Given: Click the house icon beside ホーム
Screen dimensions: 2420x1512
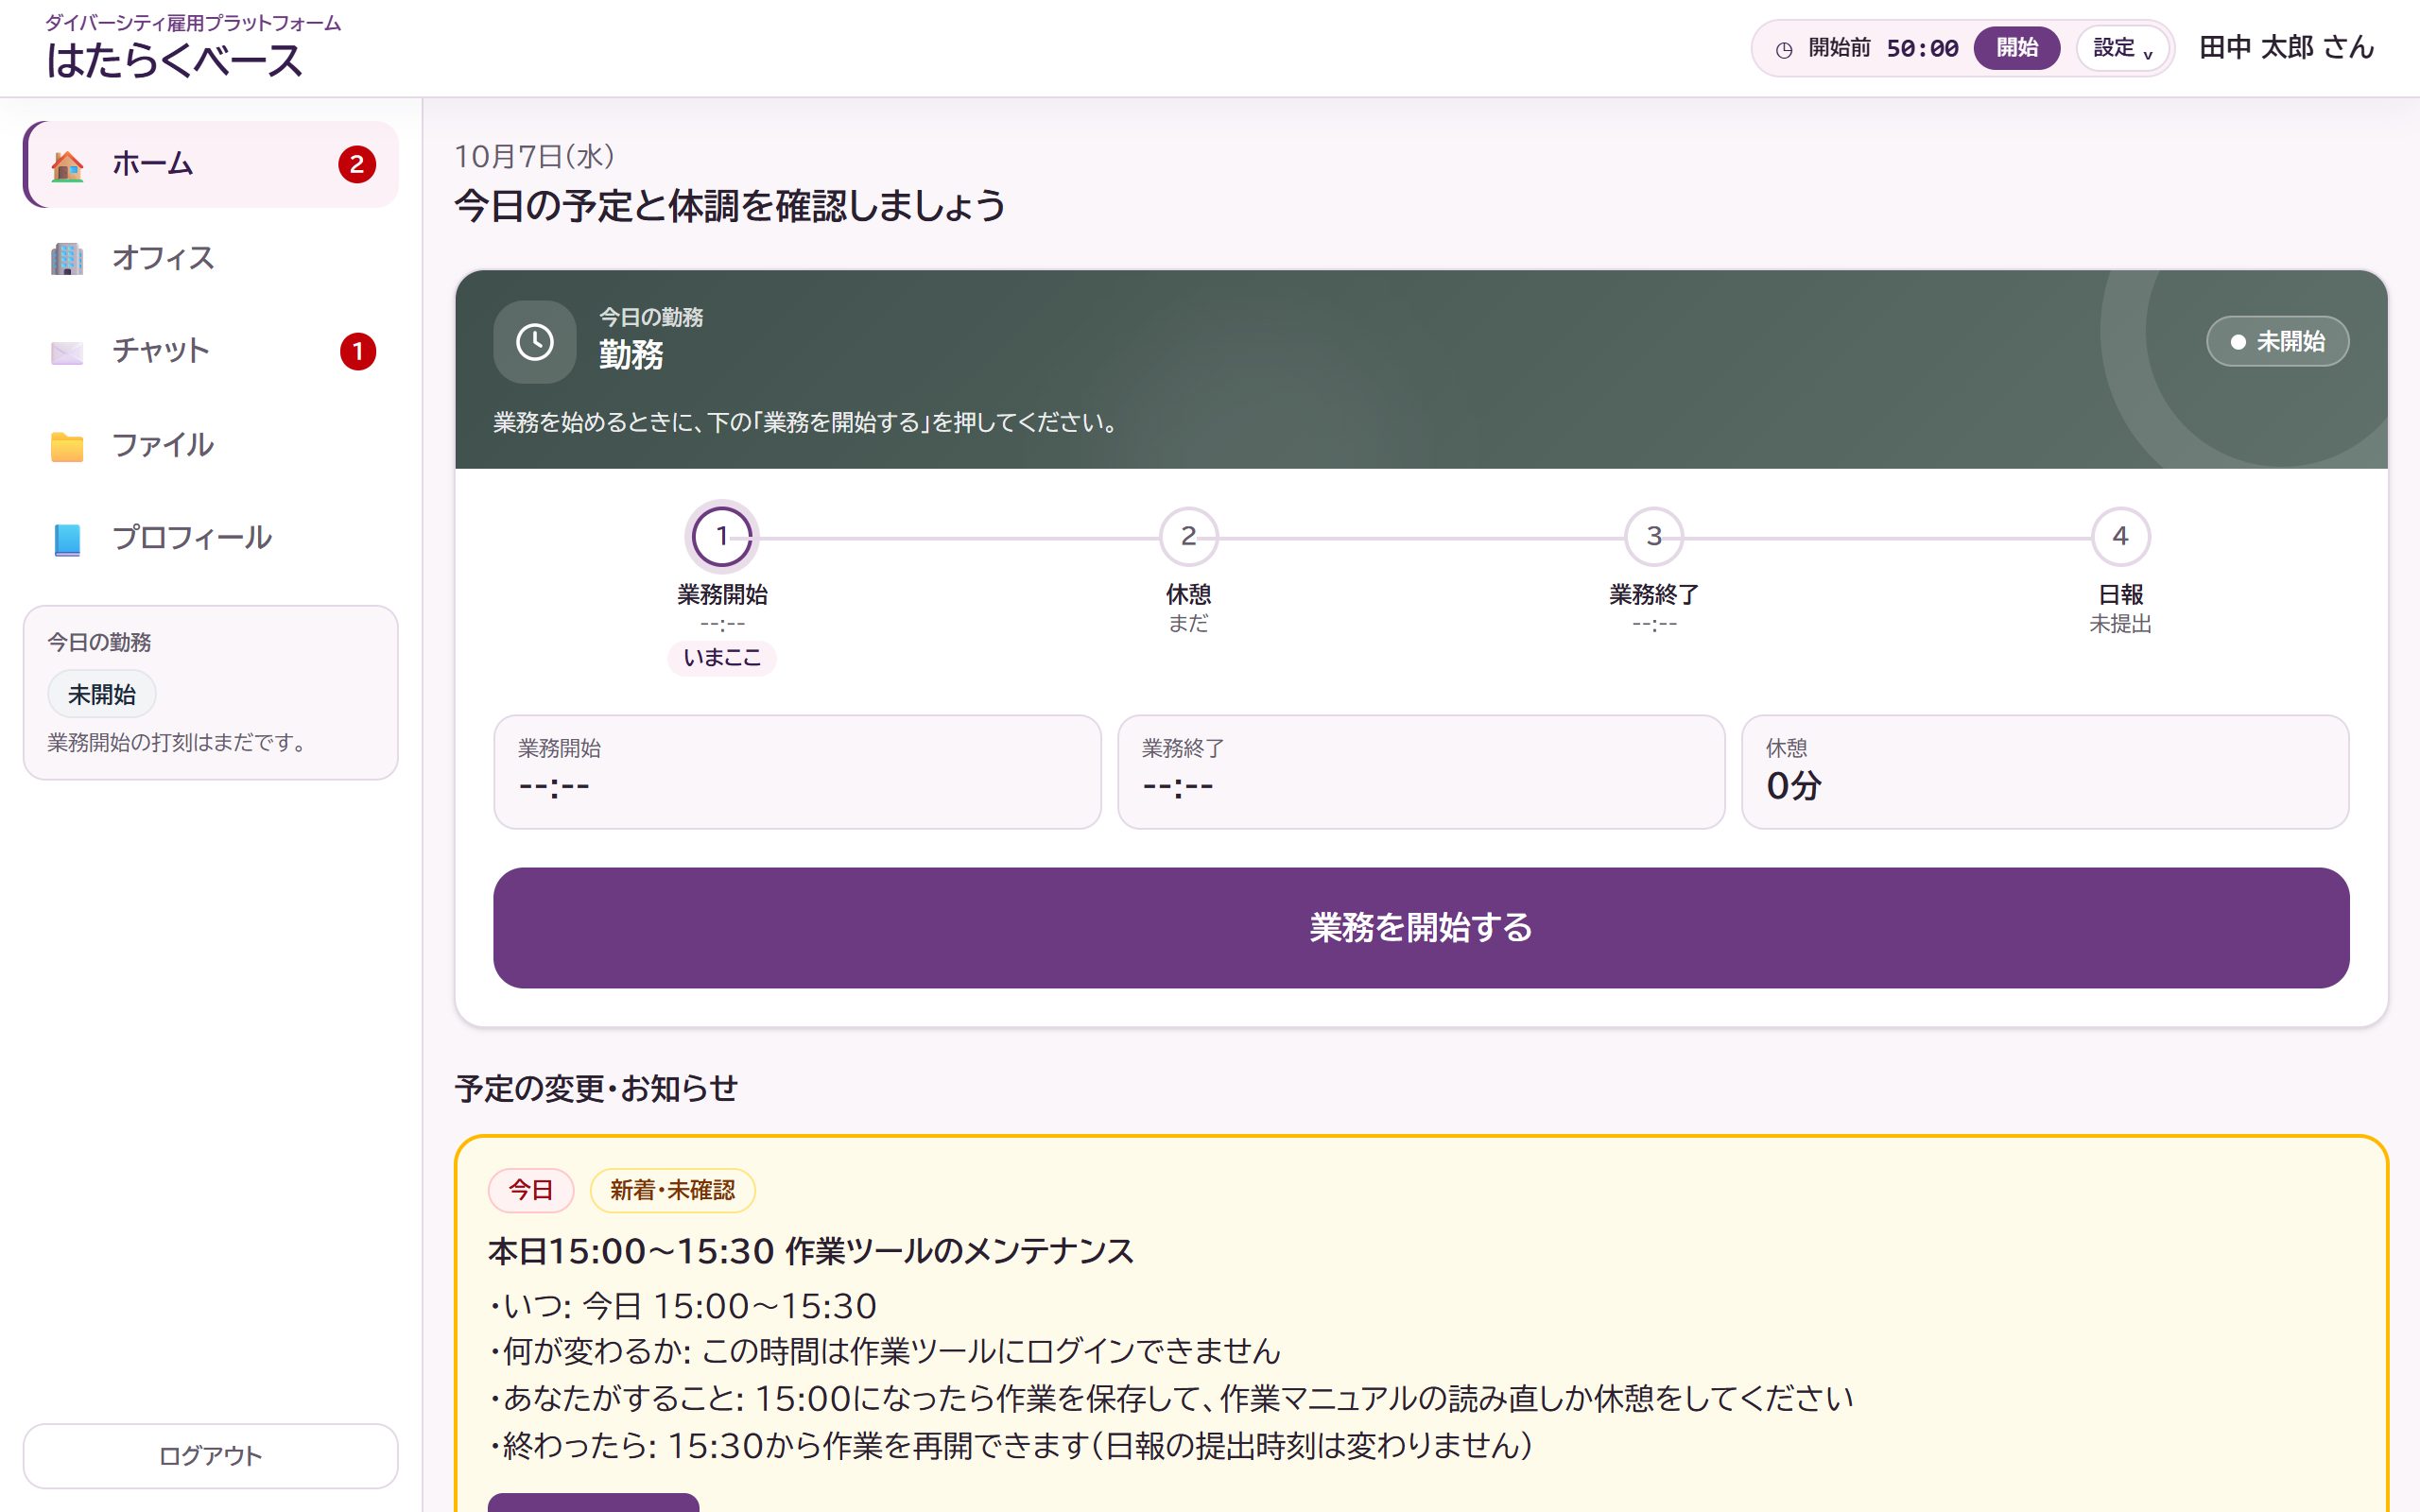Looking at the screenshot, I should point(67,165).
